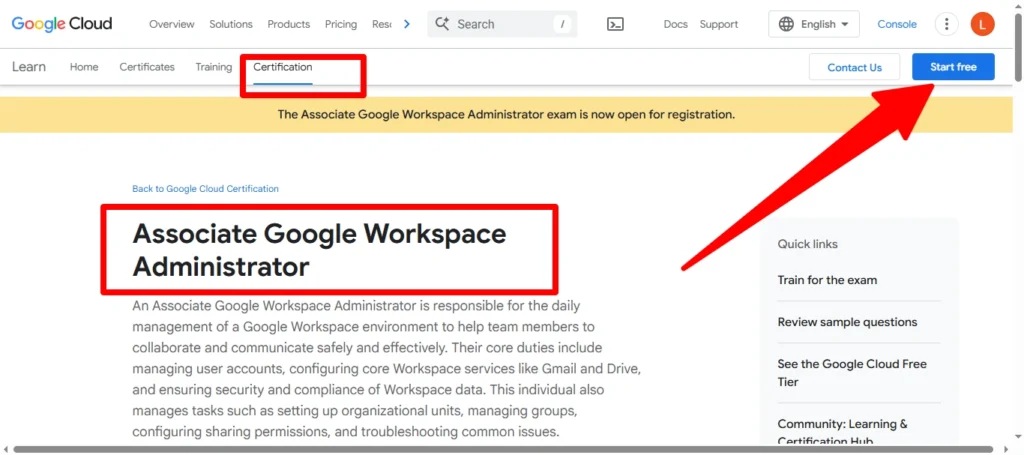
Task: Switch to the Training tab
Action: pyautogui.click(x=214, y=67)
